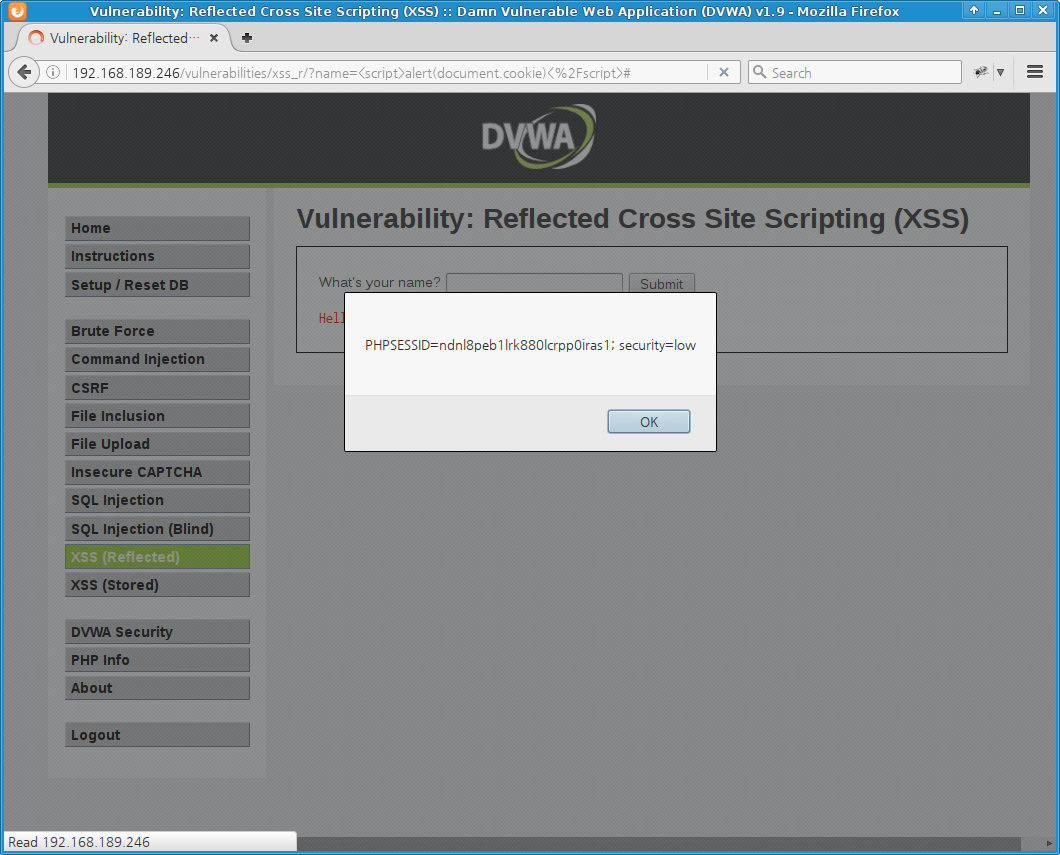
Task: Select the Vulnerability: Reflected tab
Action: [122, 38]
